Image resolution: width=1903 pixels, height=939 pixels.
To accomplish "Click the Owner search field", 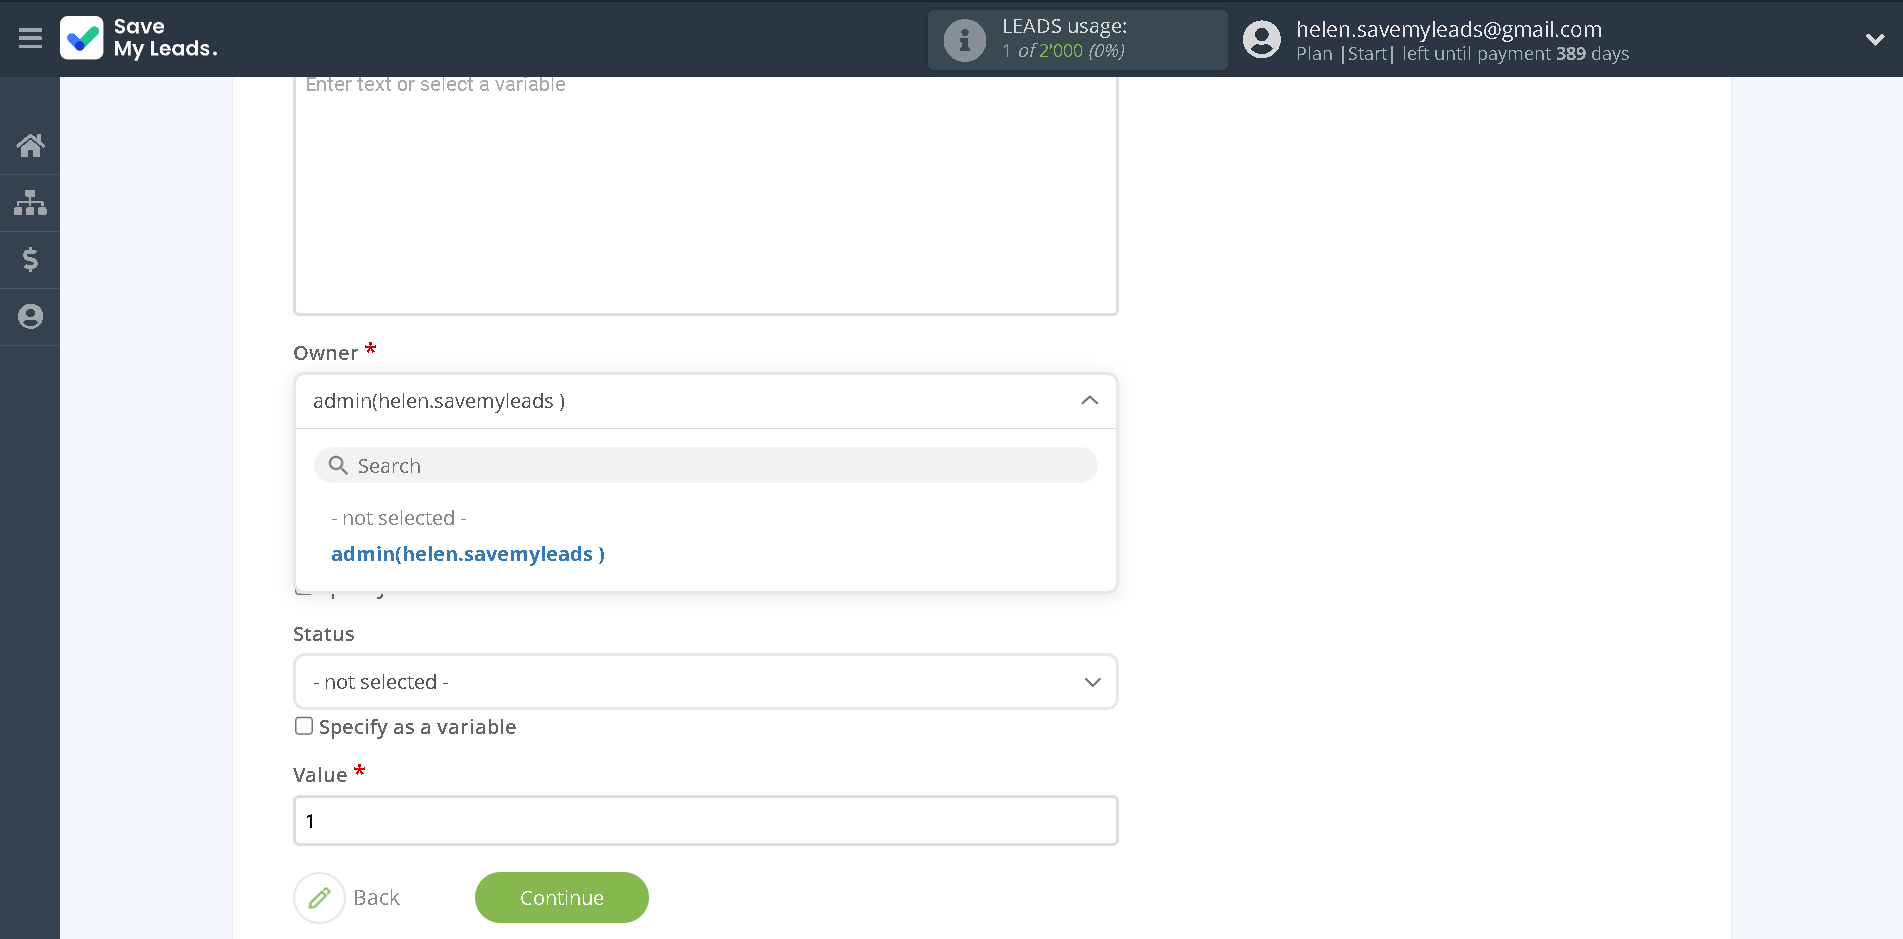I will [706, 466].
